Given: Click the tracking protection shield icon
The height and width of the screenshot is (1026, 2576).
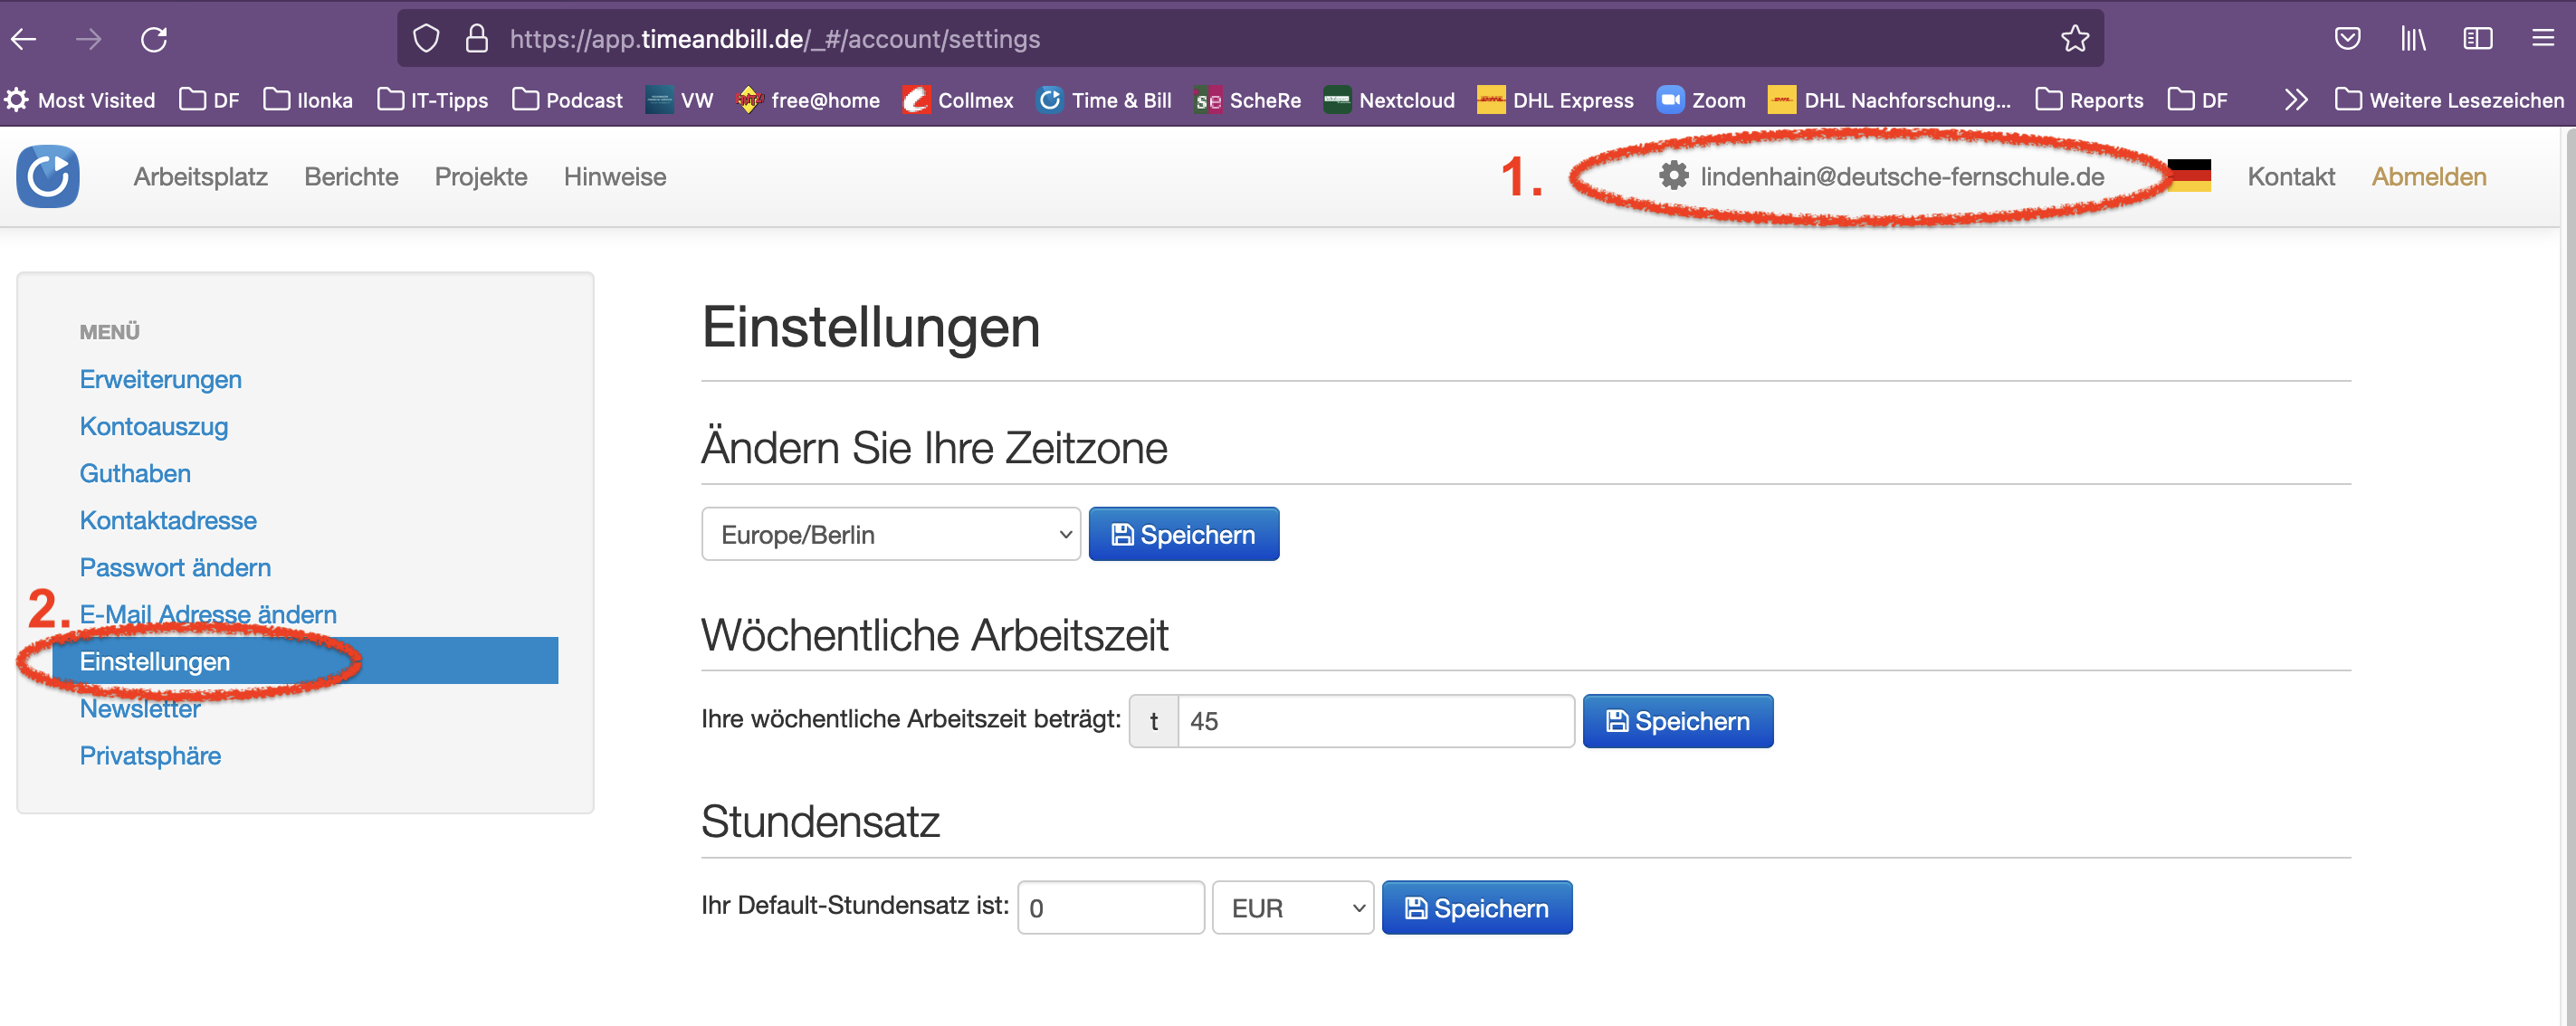Looking at the screenshot, I should (x=426, y=39).
